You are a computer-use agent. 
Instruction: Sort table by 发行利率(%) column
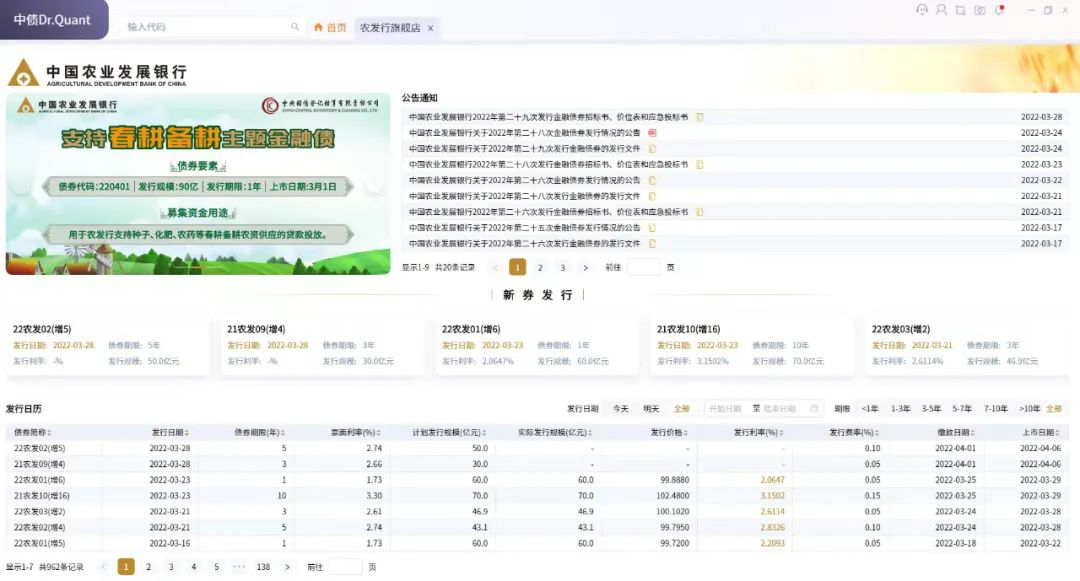pyautogui.click(x=758, y=433)
